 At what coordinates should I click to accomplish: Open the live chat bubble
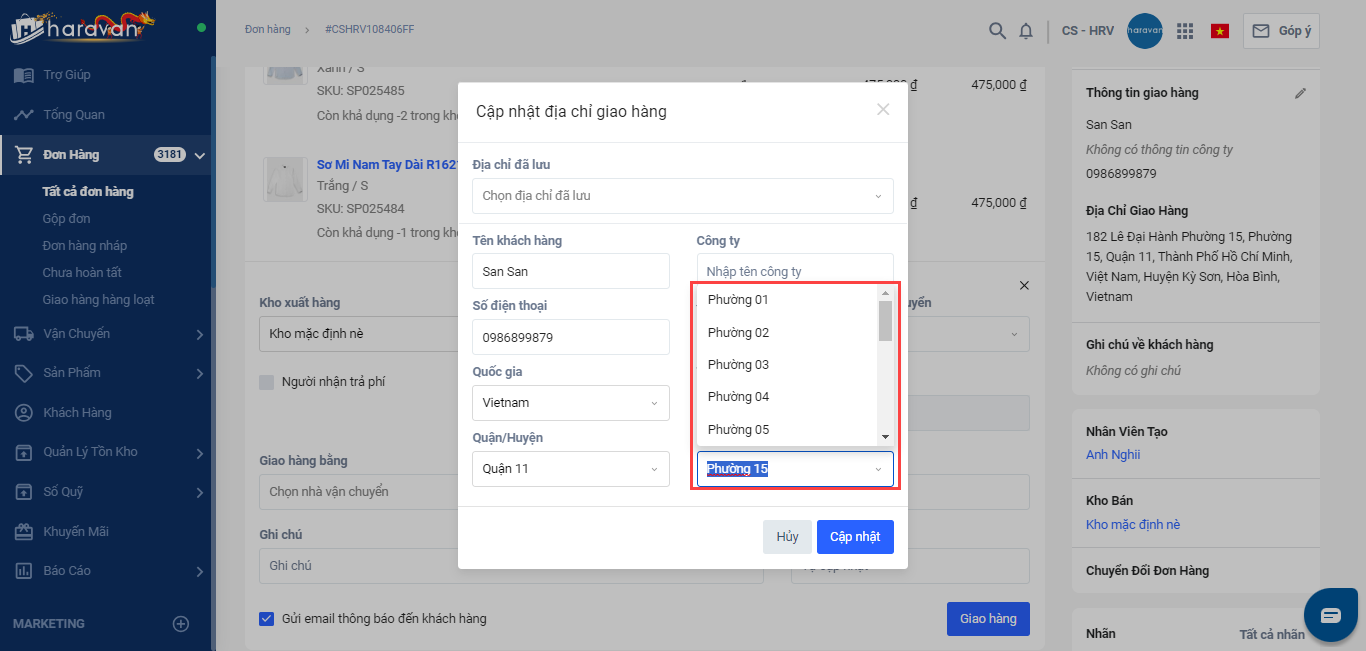[1330, 615]
